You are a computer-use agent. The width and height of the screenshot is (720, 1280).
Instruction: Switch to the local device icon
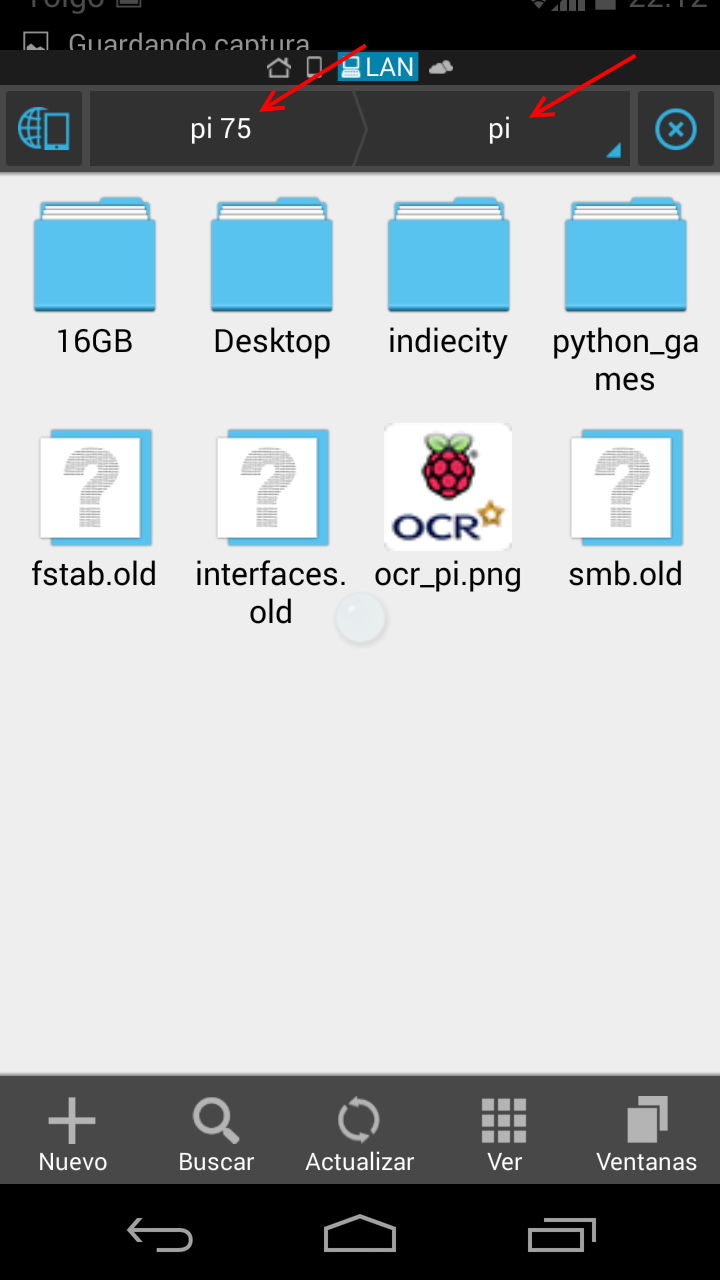314,68
